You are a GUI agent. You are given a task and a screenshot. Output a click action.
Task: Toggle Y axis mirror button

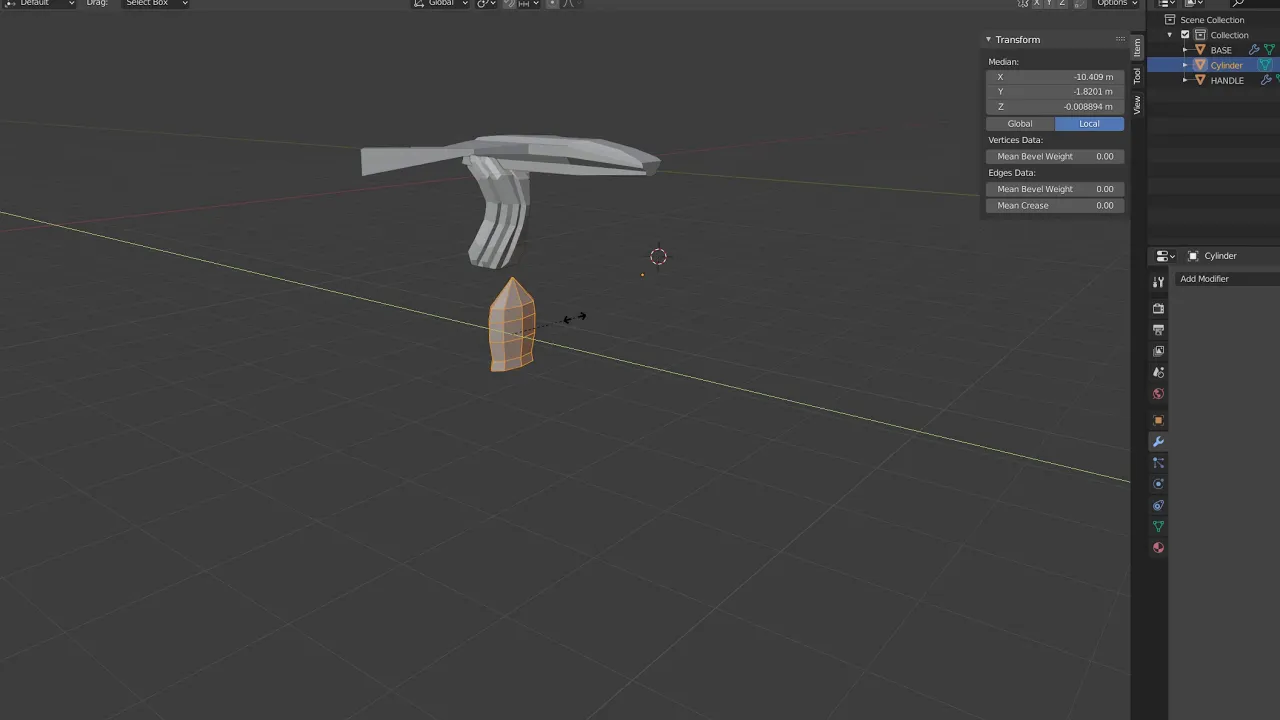[1049, 3]
